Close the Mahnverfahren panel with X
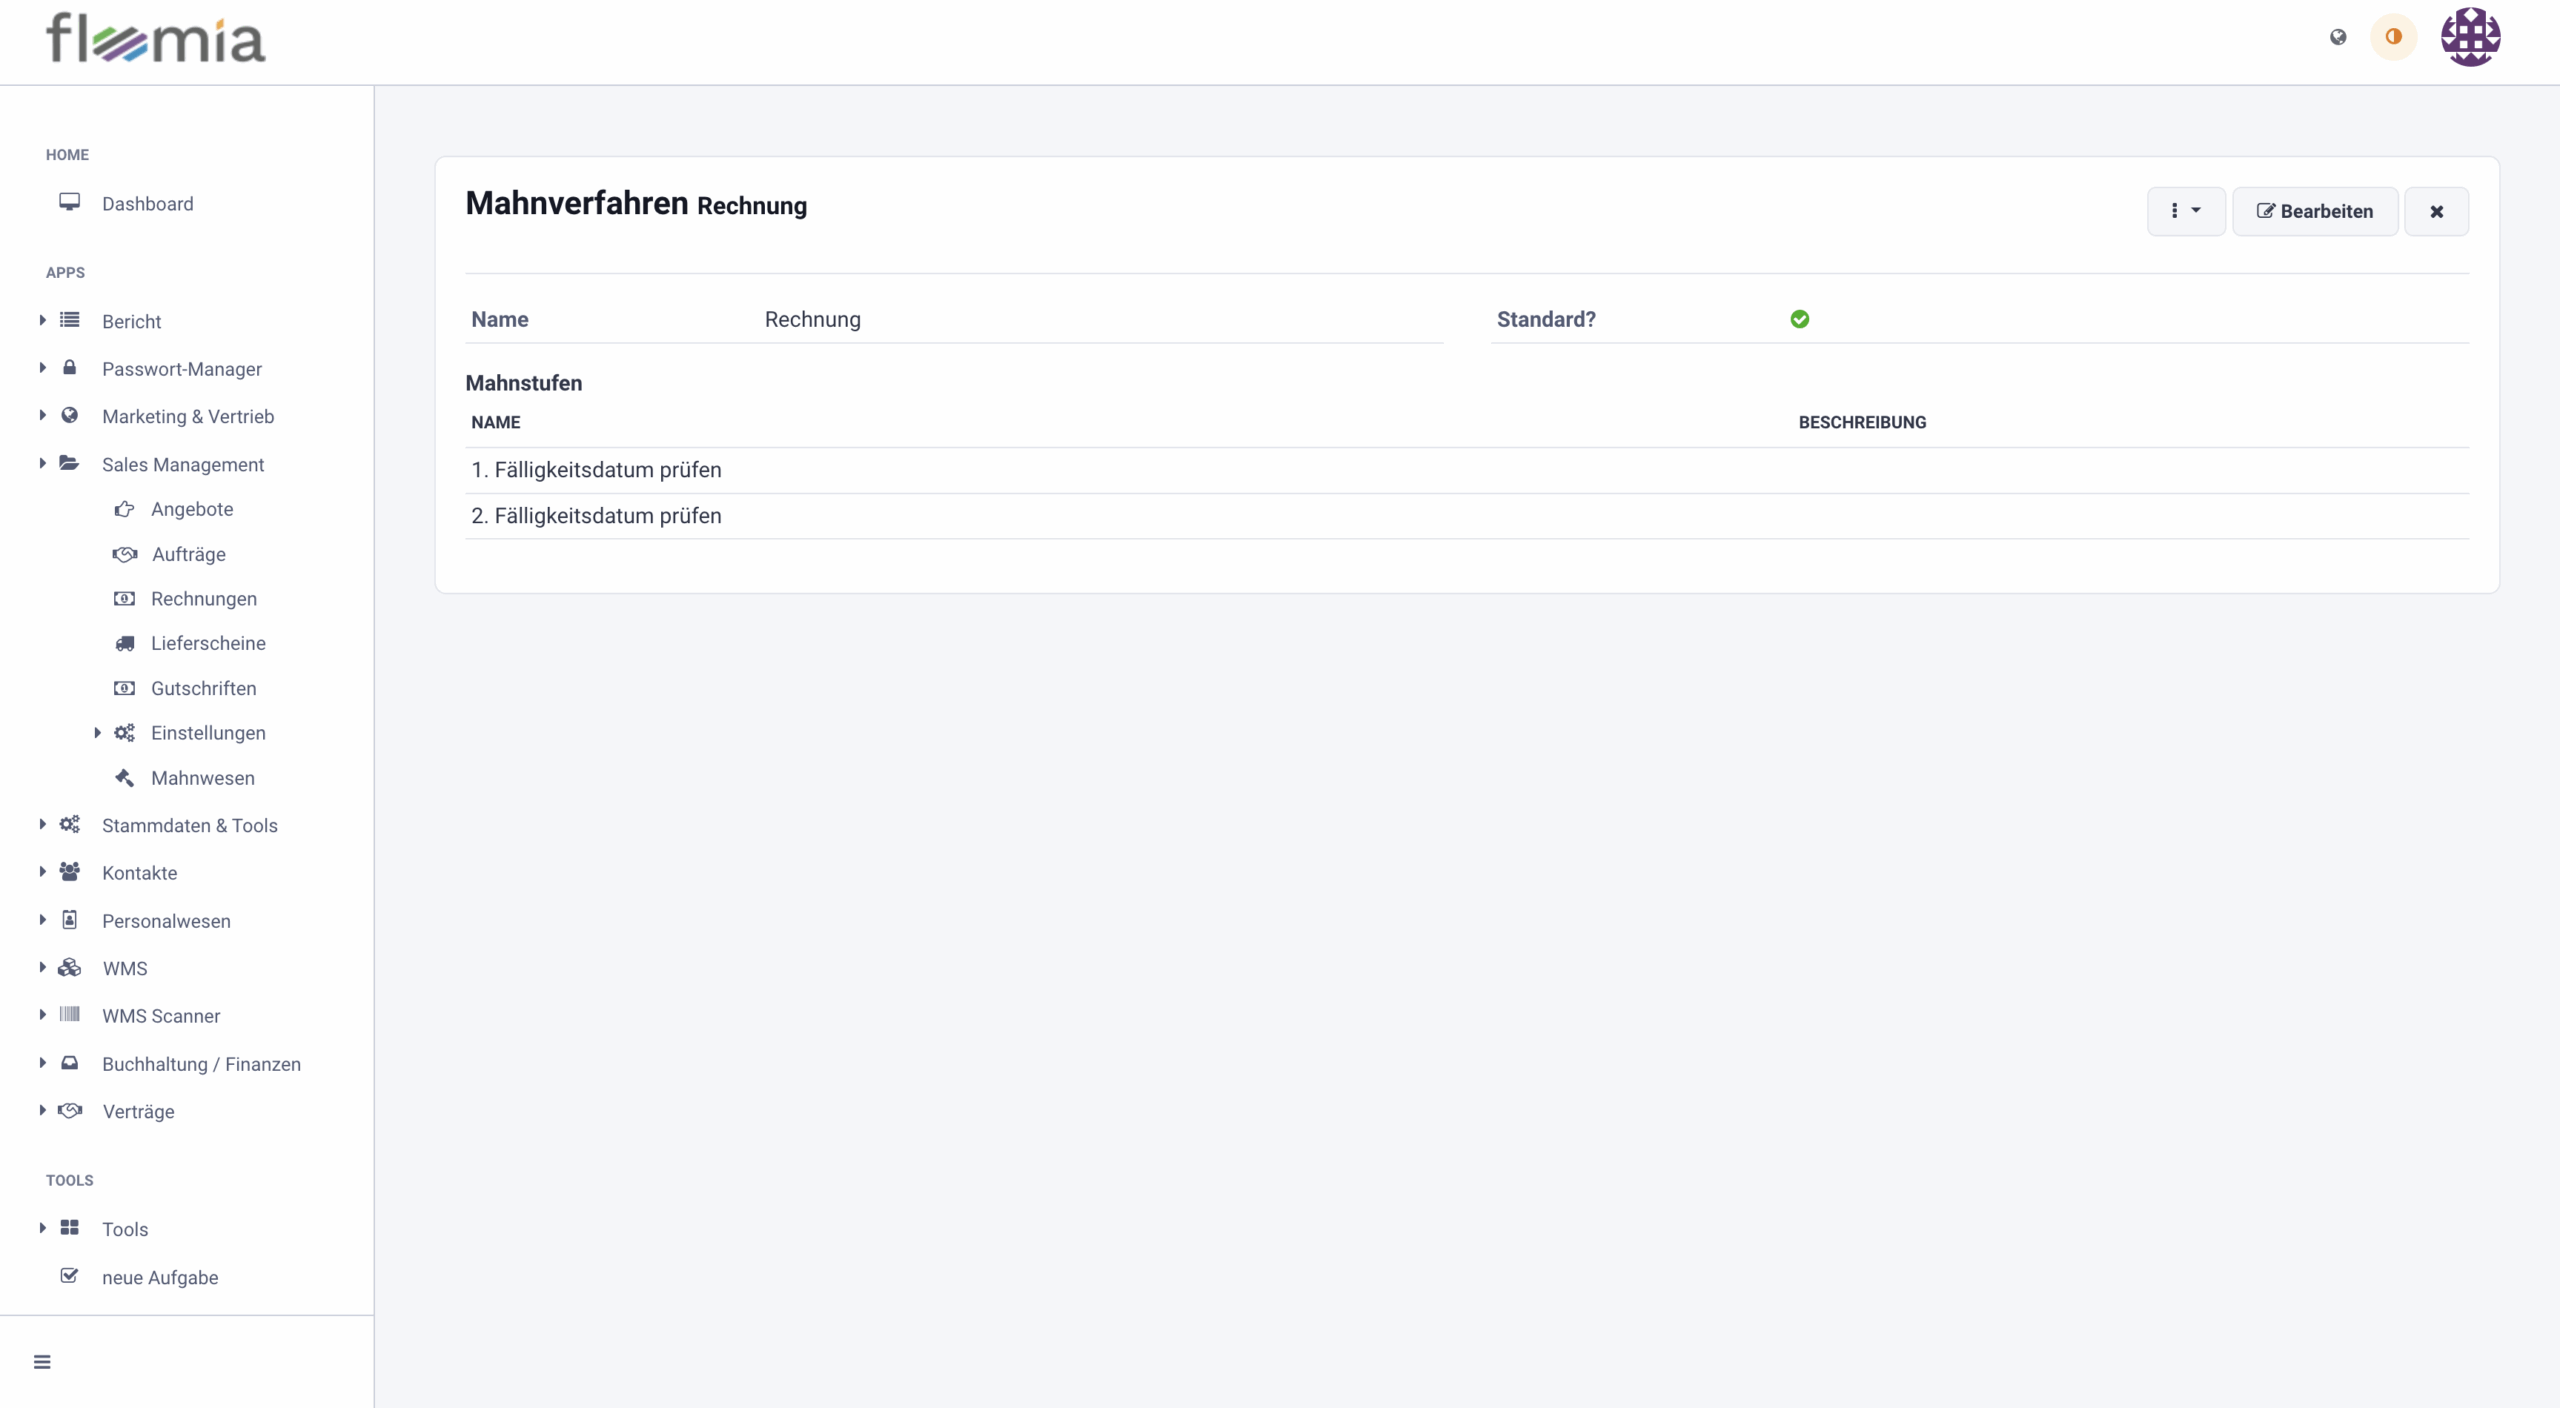The image size is (2560, 1408). tap(2436, 211)
